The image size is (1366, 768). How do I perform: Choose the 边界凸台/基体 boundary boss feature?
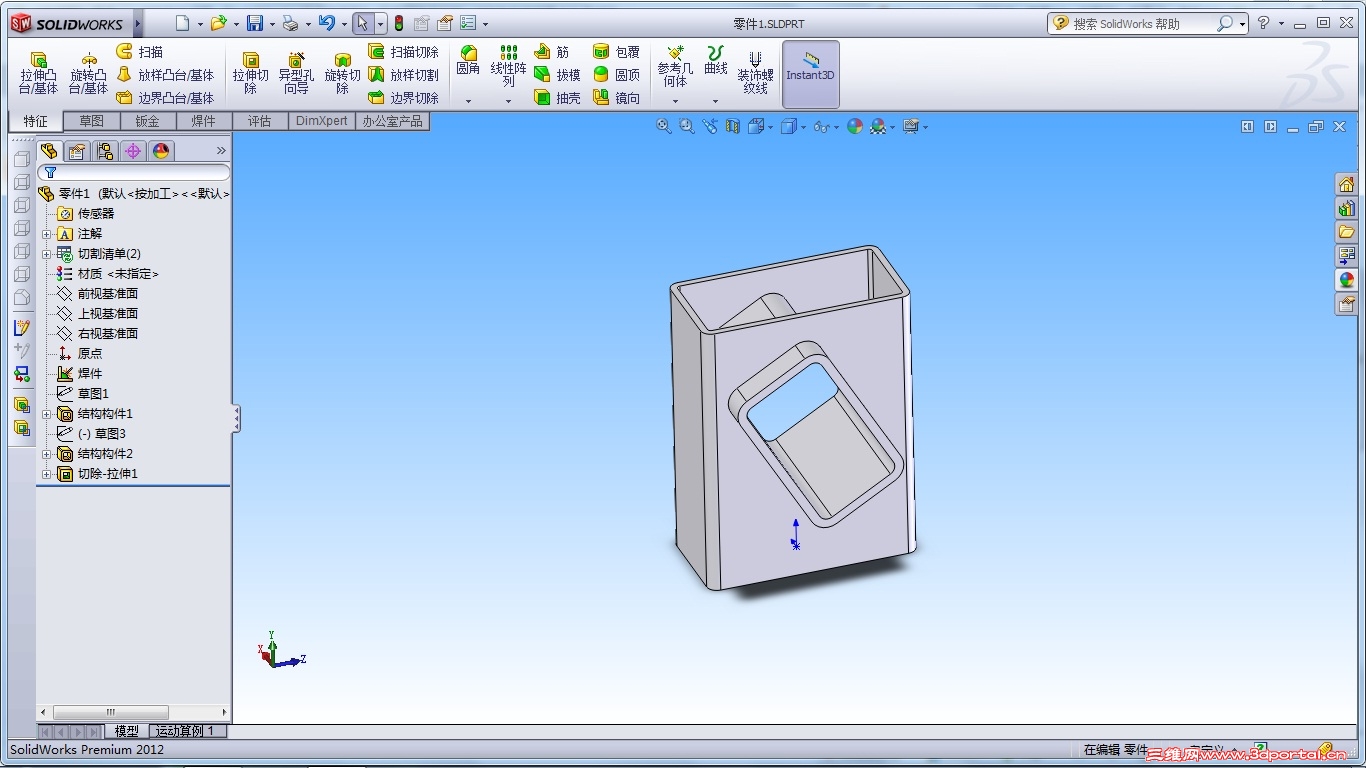point(165,98)
